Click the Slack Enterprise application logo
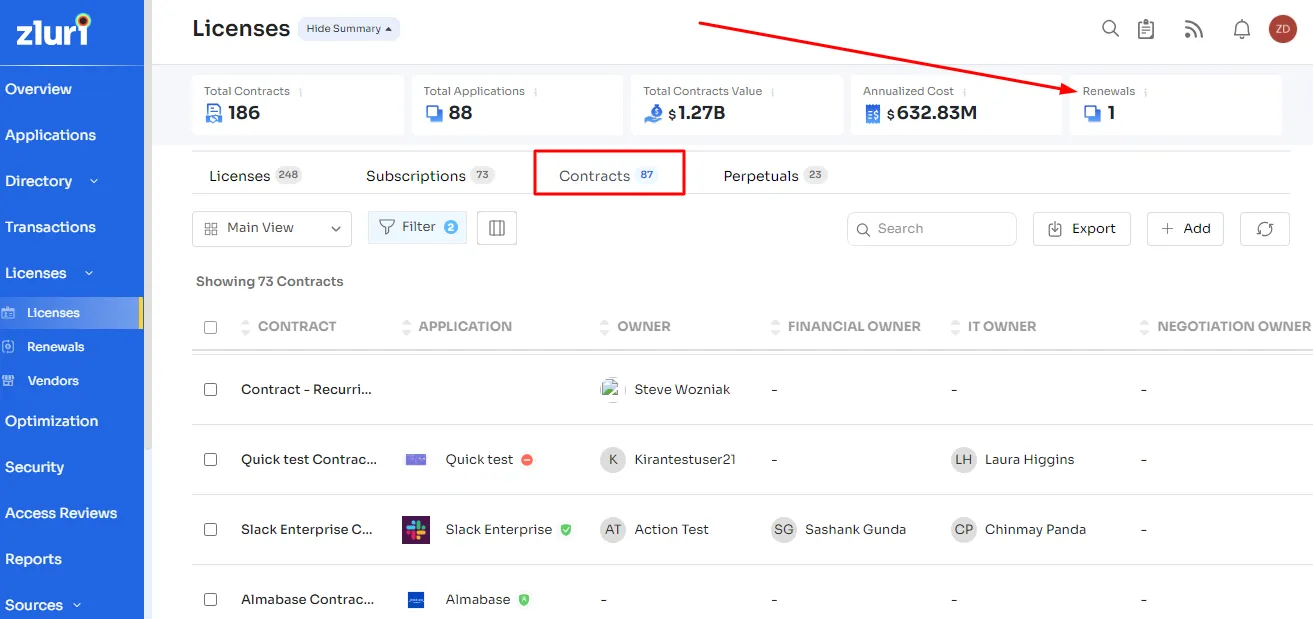This screenshot has width=1313, height=619. pos(416,530)
